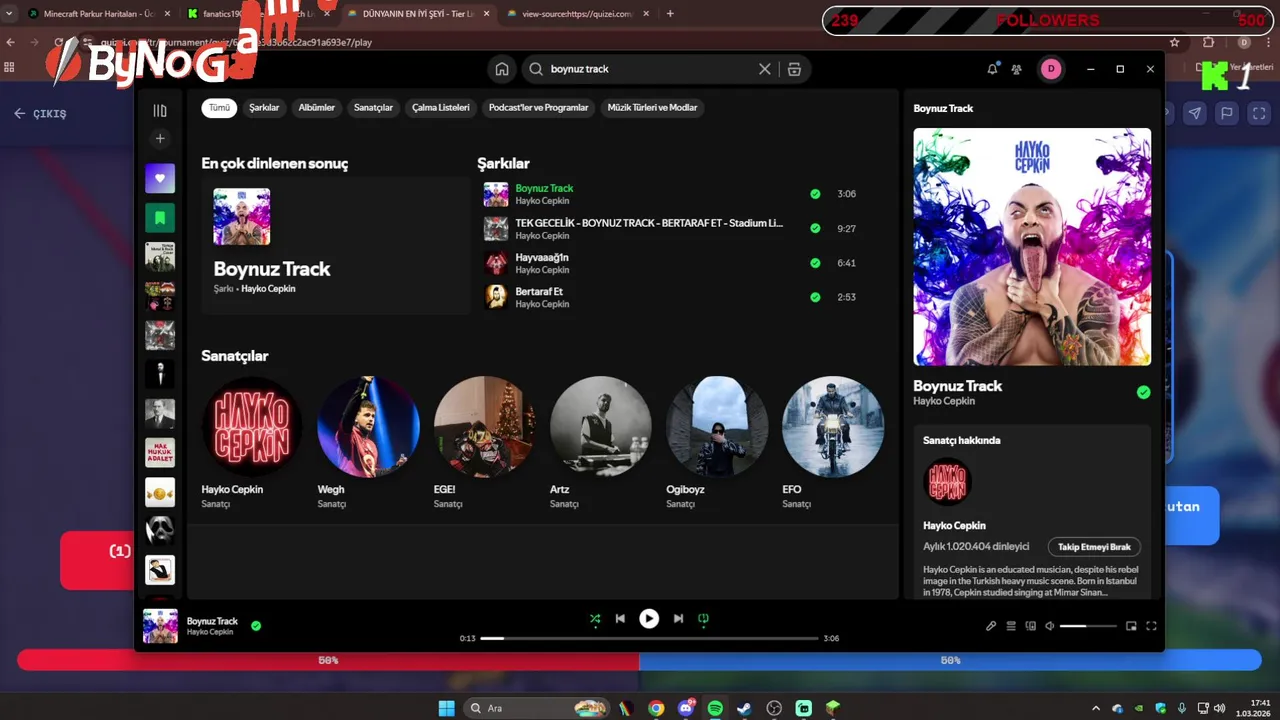
Task: Switch to 'Minecraft Parkur Haritaları' browser tab
Action: point(98,14)
